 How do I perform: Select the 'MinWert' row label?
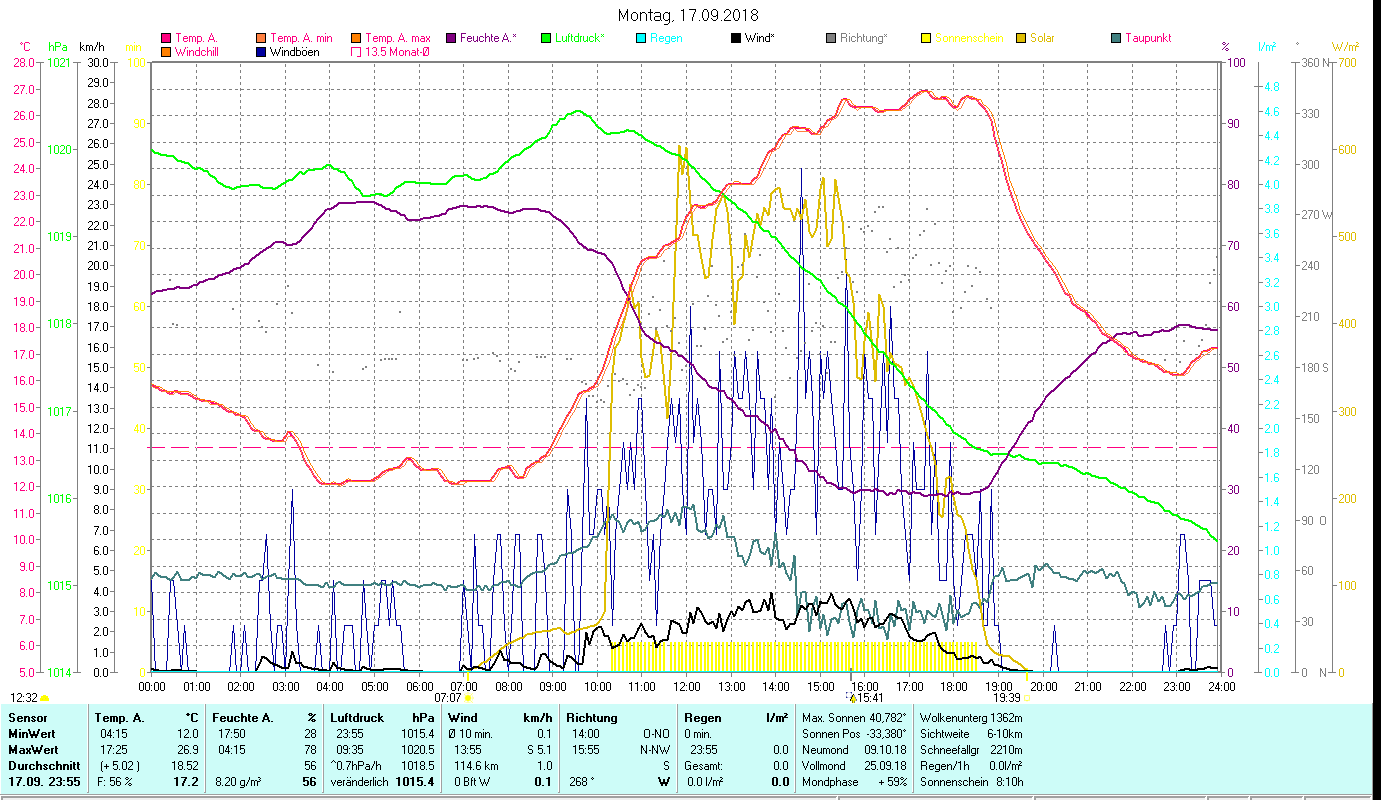(x=31, y=733)
